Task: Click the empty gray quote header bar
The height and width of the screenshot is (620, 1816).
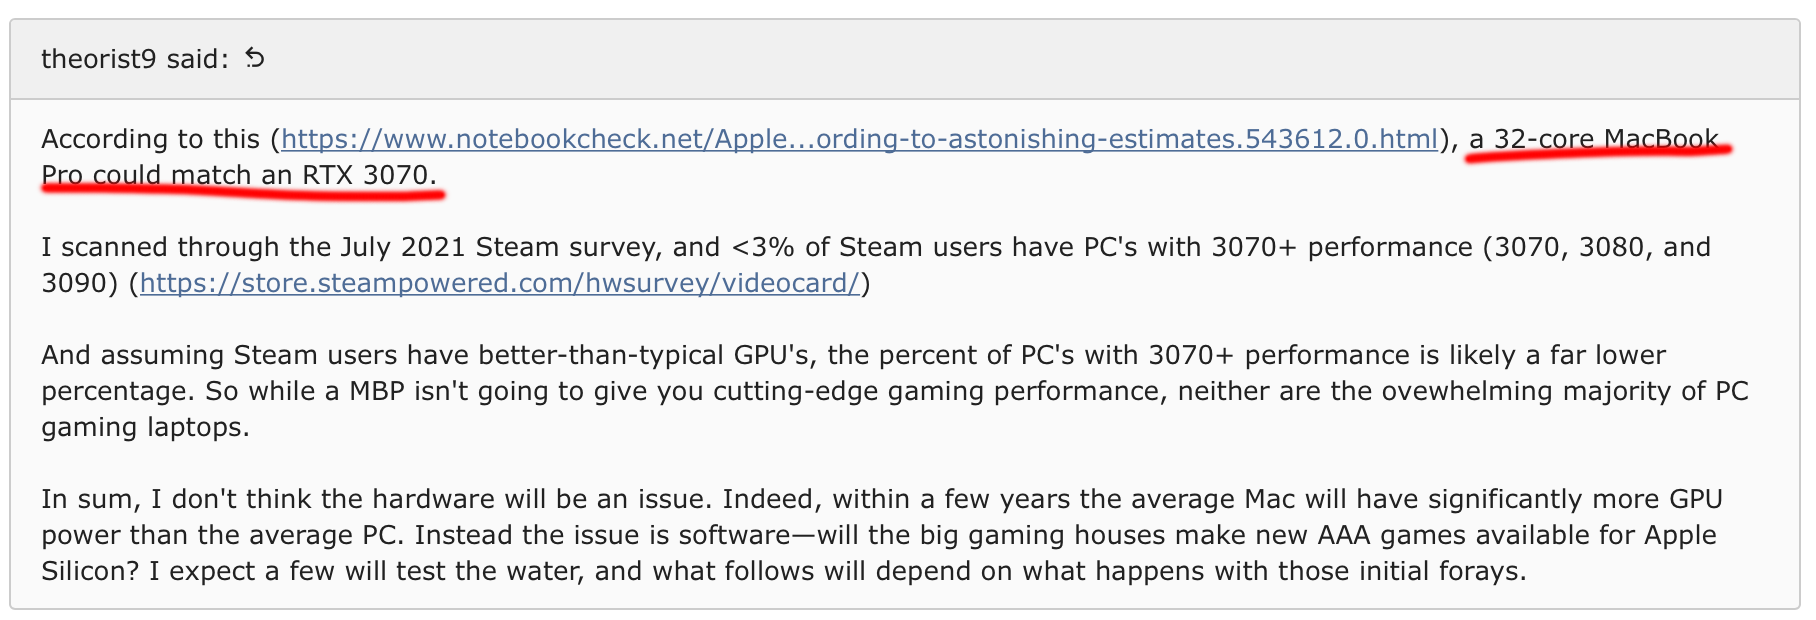Action: pyautogui.click(x=1000, y=59)
